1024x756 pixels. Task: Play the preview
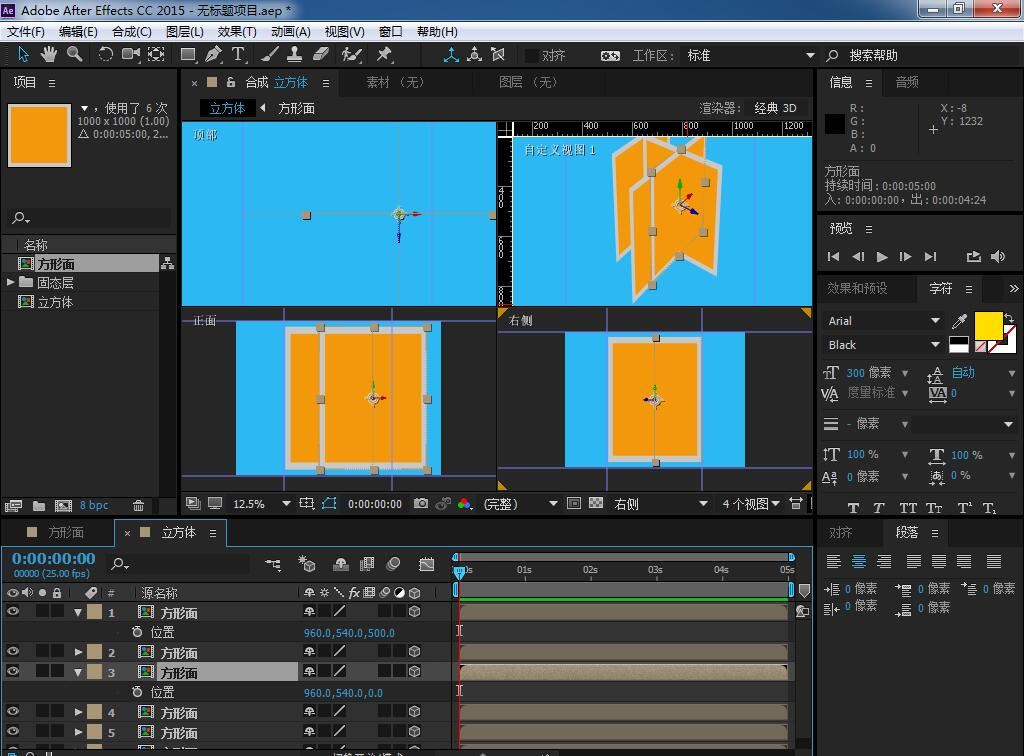click(882, 257)
